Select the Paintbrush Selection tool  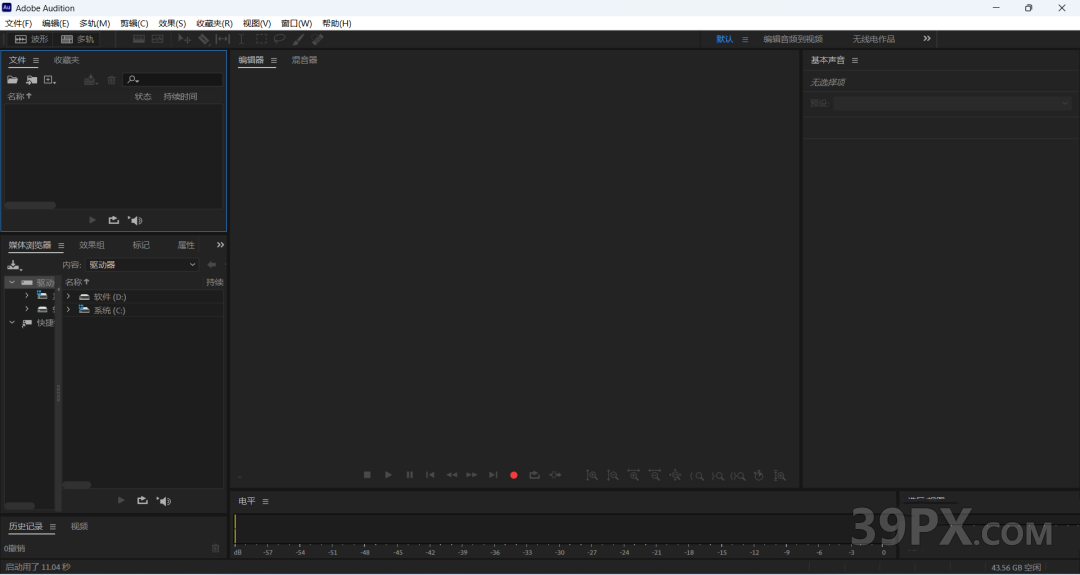point(298,39)
